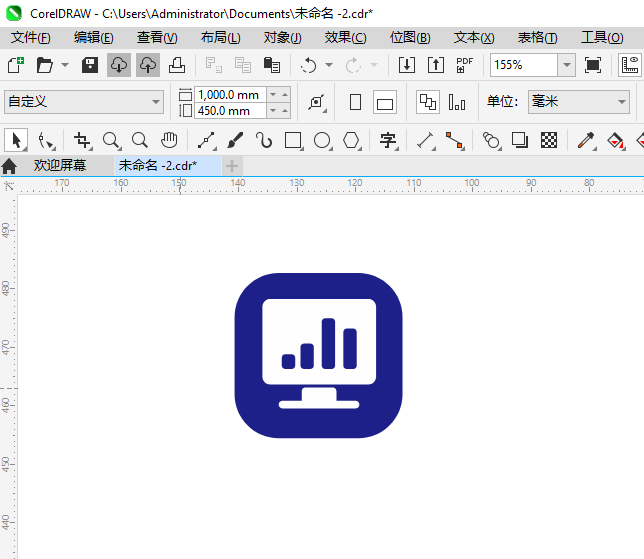This screenshot has height=559, width=644.
Task: Click the page height 450.0 mm field
Action: point(230,111)
